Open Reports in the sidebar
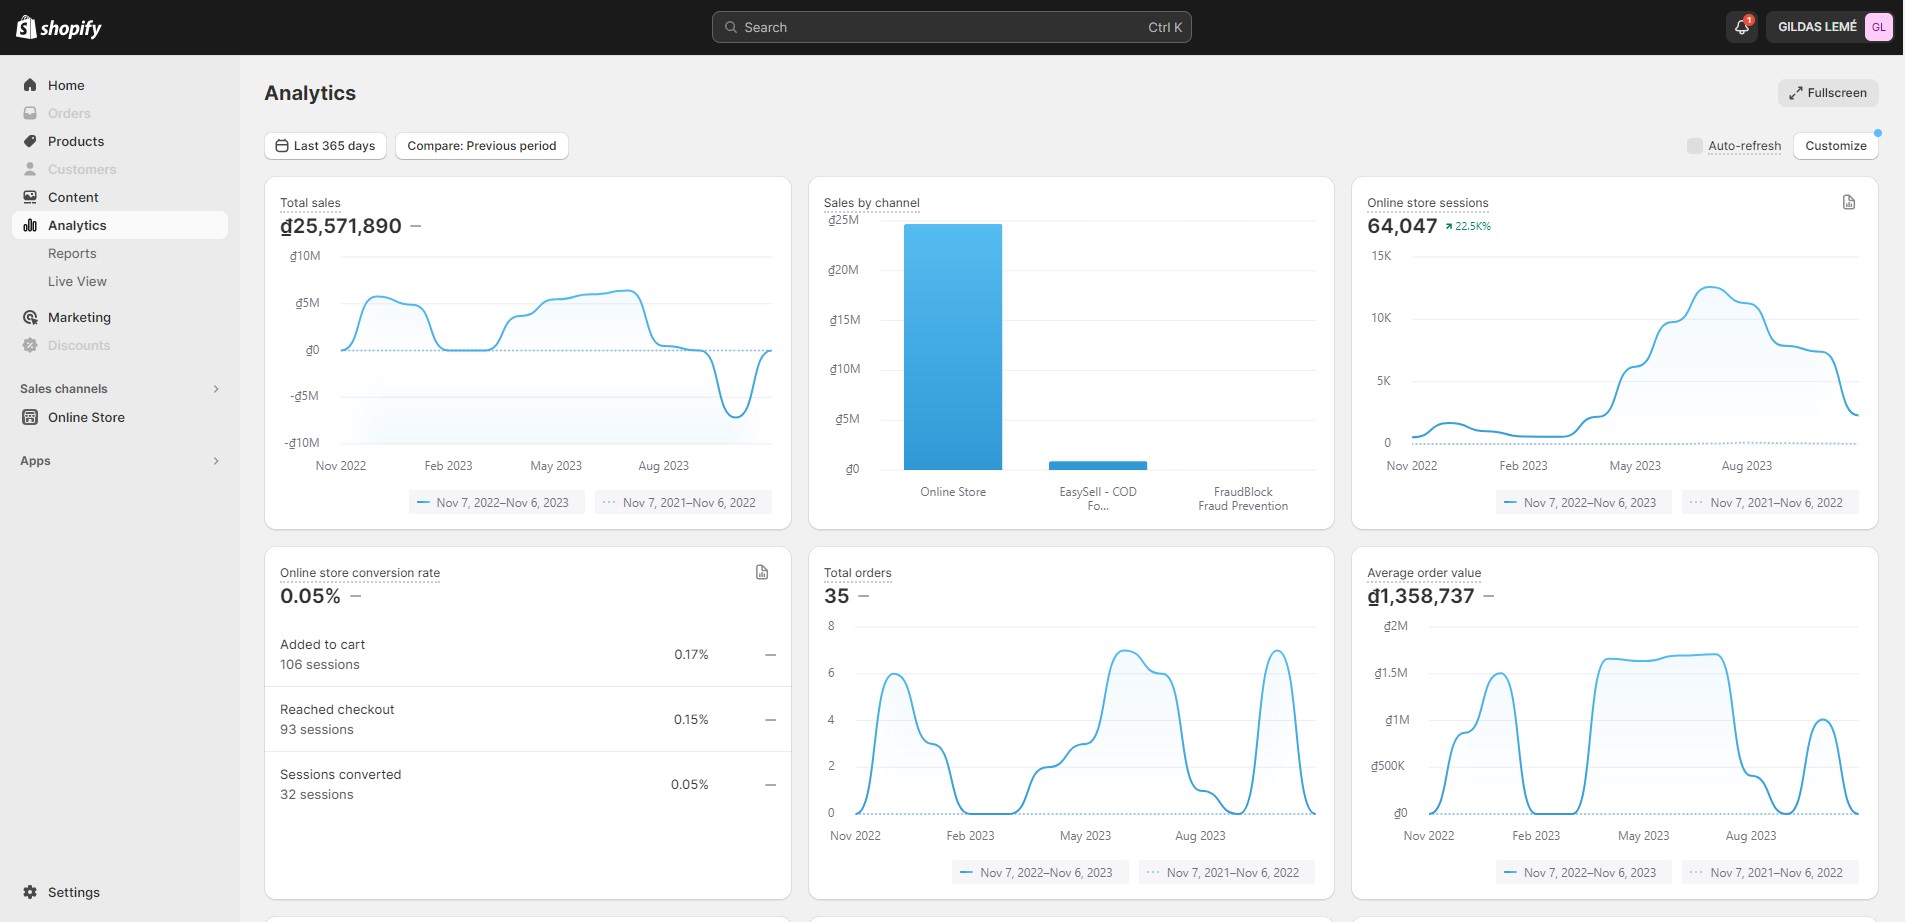The image size is (1905, 922). coord(72,253)
